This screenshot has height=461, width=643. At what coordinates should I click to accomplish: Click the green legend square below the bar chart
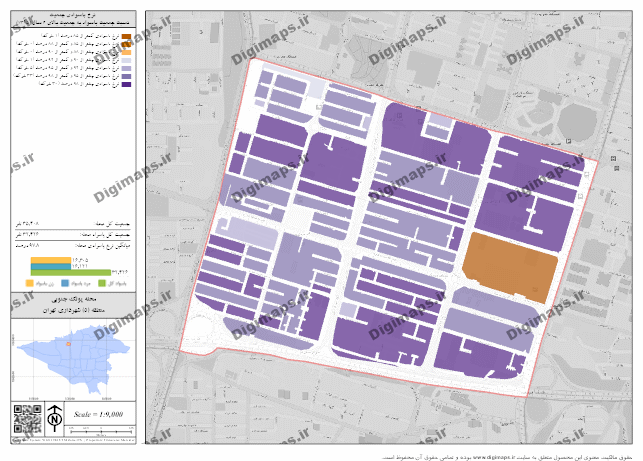[102, 285]
